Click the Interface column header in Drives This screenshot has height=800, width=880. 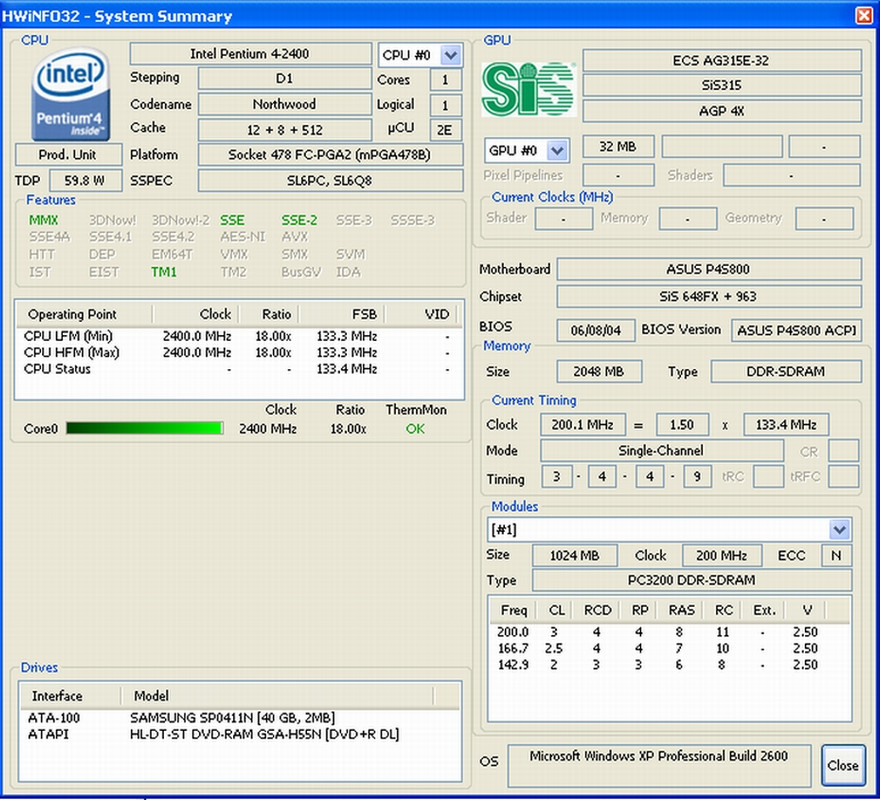click(70, 696)
